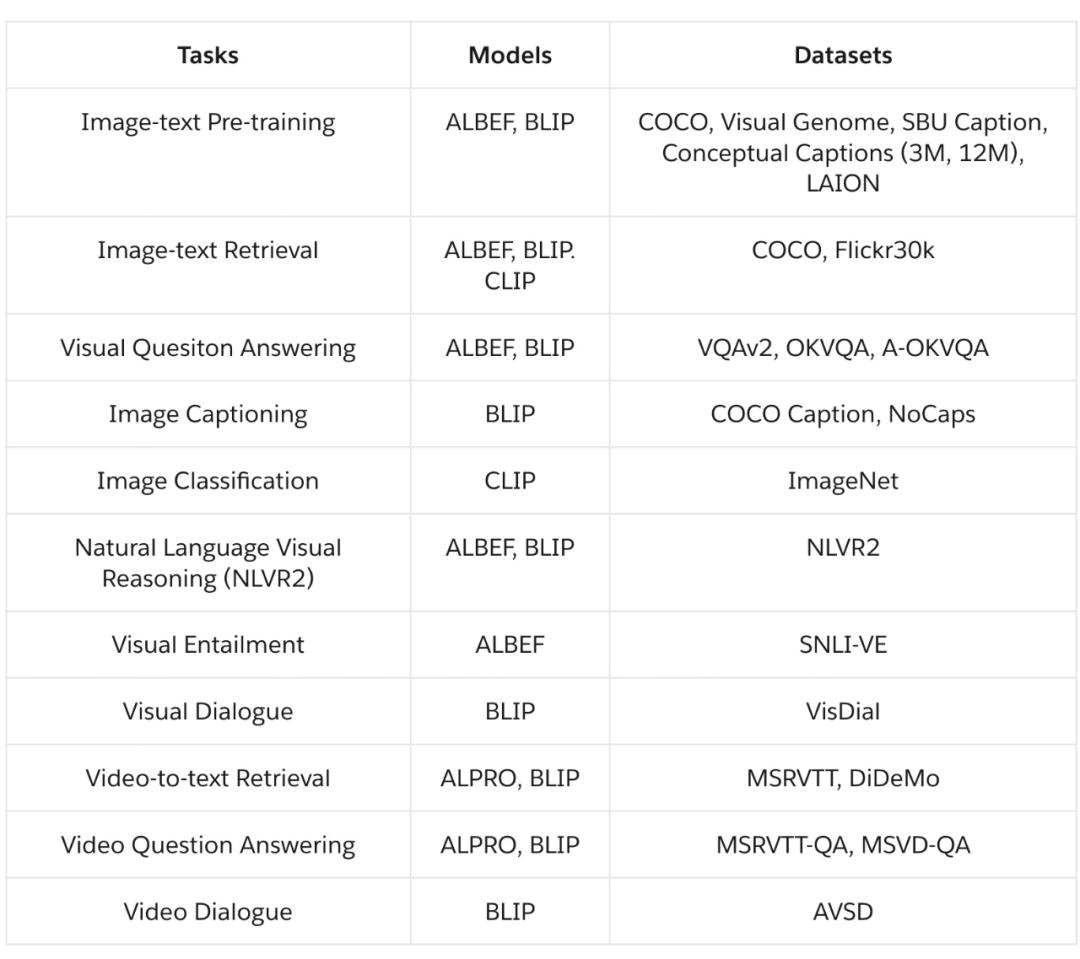1080x959 pixels.
Task: Select the Video Dialogue task cell
Action: [208, 912]
